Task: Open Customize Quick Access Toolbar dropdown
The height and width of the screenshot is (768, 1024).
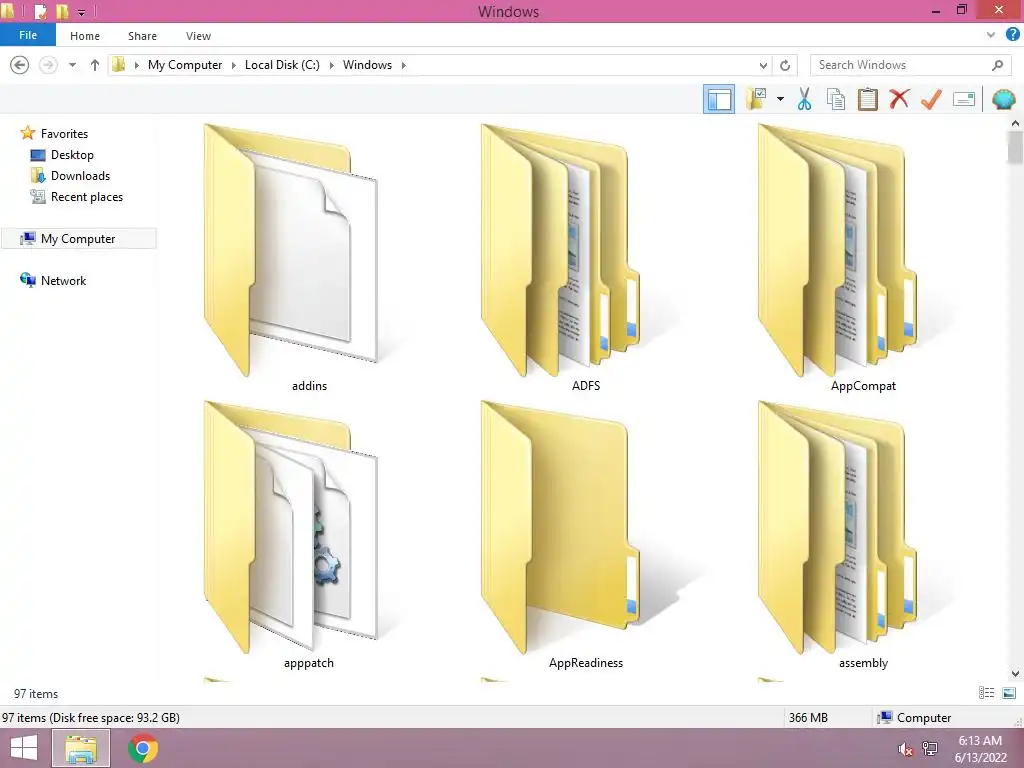Action: (81, 12)
